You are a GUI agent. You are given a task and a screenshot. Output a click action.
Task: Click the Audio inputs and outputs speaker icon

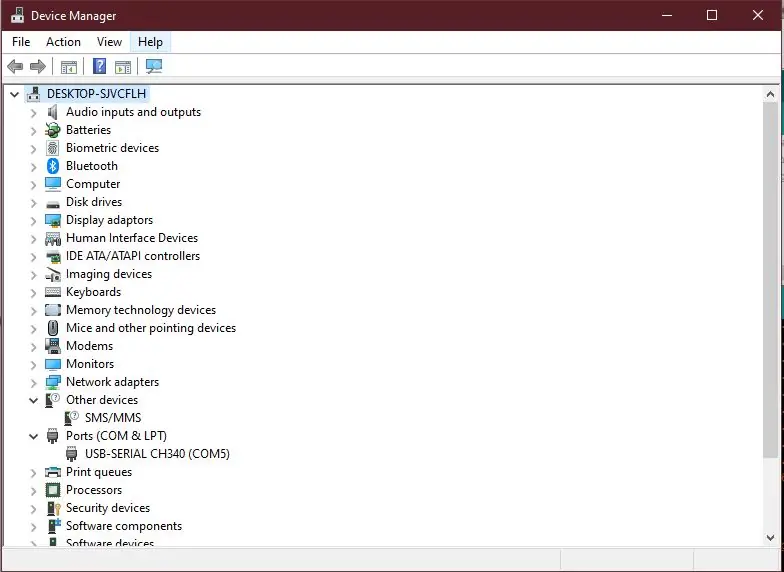[x=52, y=112]
